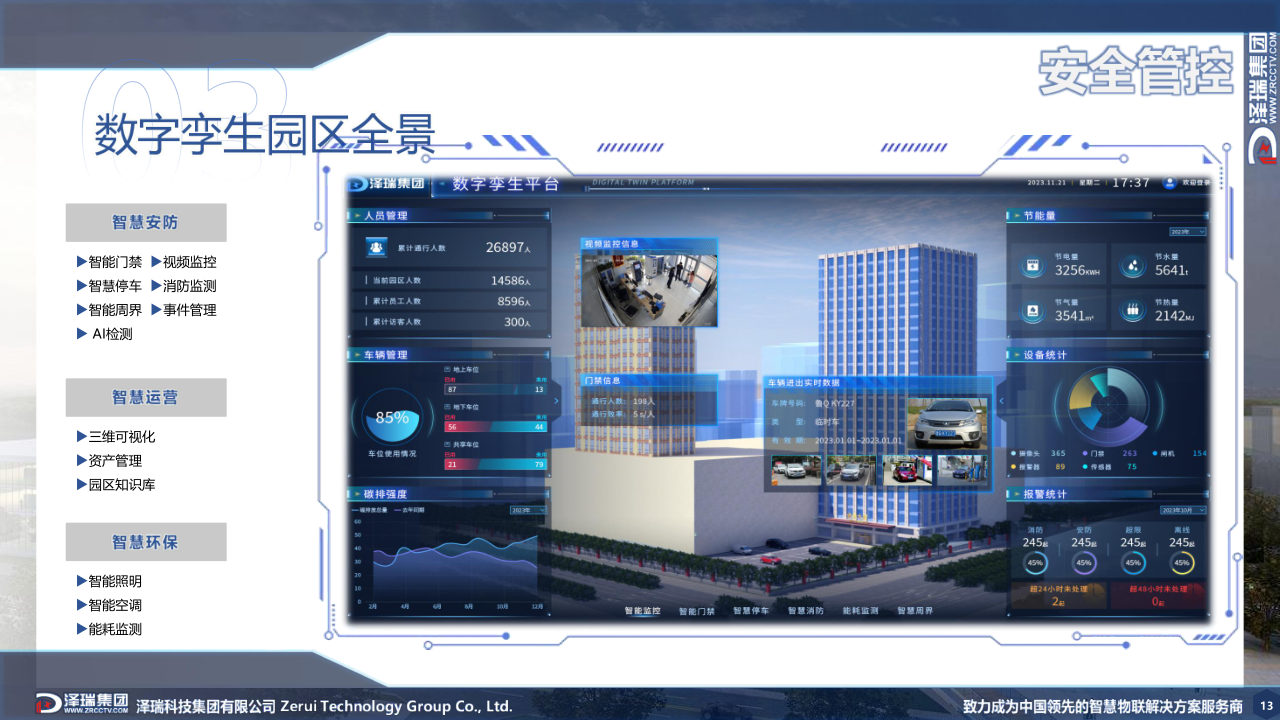
Task: Open the 视频监控信息 camera feed thumbnail
Action: tap(649, 289)
